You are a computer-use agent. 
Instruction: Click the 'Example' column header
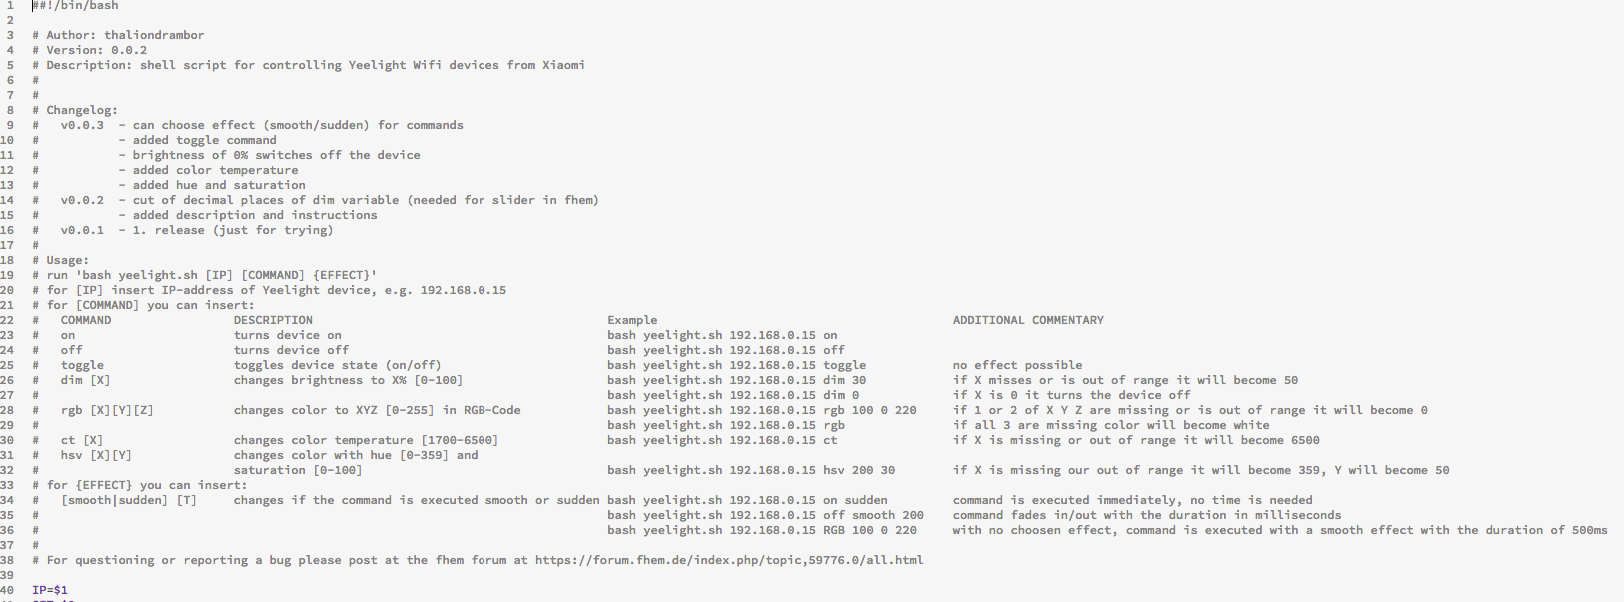632,320
